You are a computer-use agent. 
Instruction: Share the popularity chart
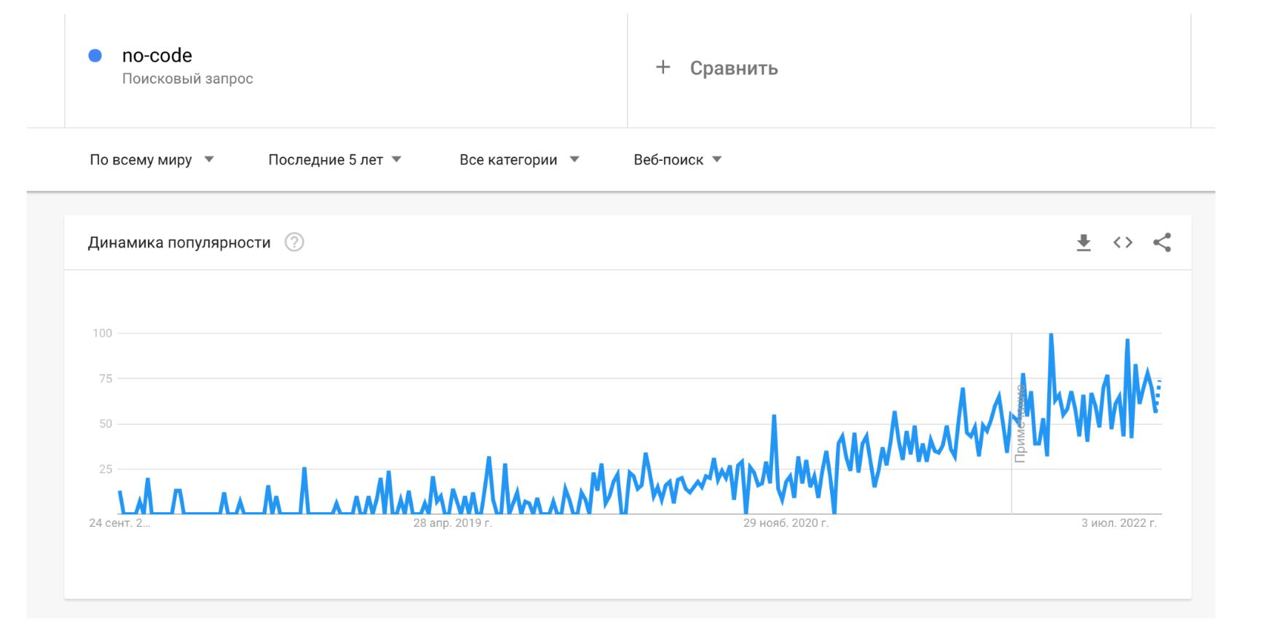1161,242
